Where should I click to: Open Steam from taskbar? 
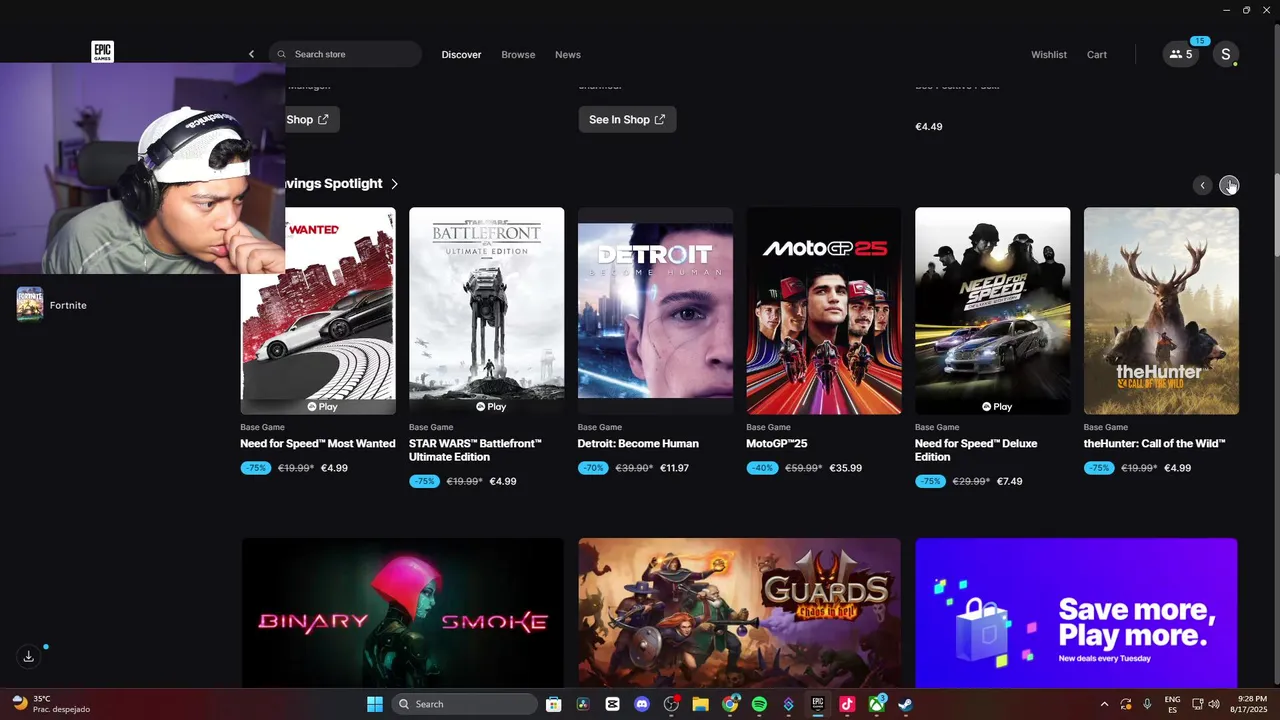pyautogui.click(x=905, y=704)
